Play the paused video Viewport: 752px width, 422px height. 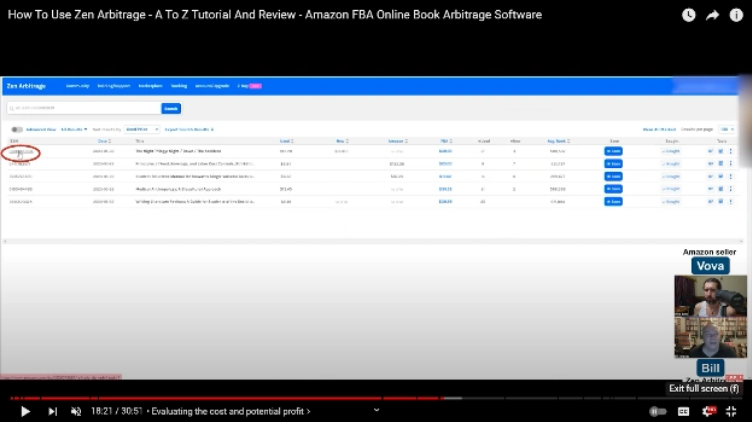pyautogui.click(x=25, y=411)
